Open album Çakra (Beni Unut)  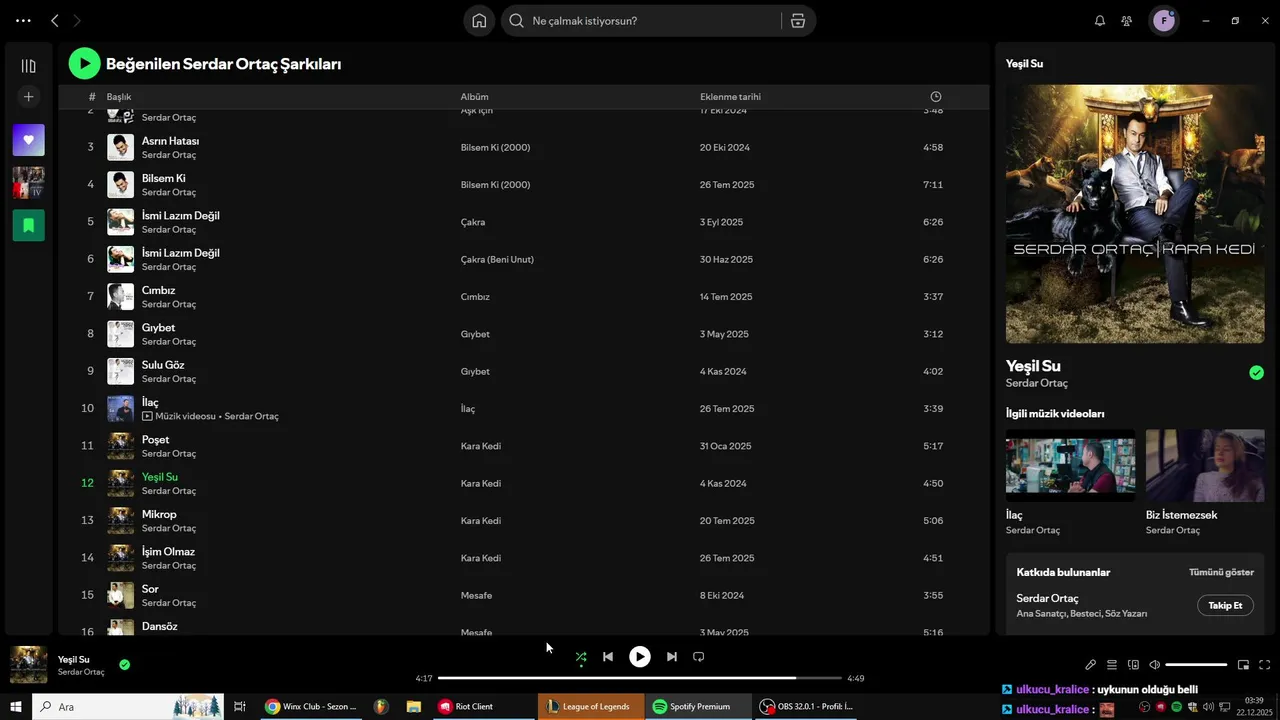(x=497, y=259)
